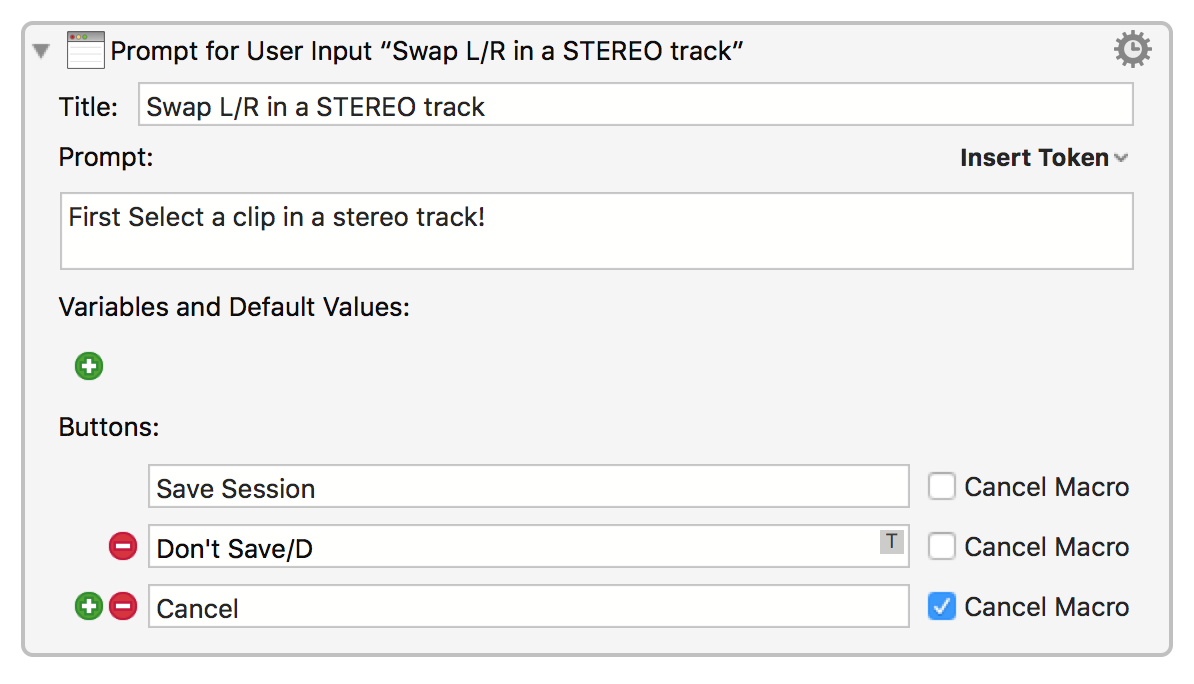Collapse the action with the disclosure triangle
1194x684 pixels.
41,51
